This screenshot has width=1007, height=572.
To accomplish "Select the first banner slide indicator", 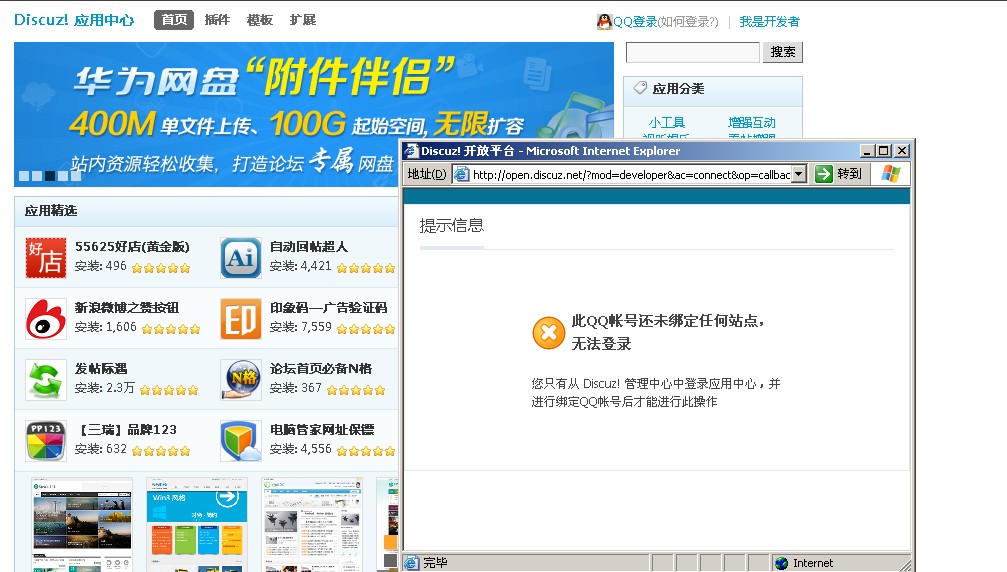I will click(24, 175).
